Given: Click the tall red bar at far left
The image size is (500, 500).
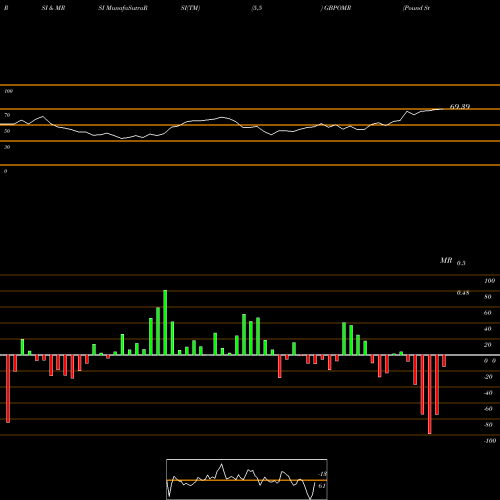Looking at the screenshot, I should coord(8,389).
